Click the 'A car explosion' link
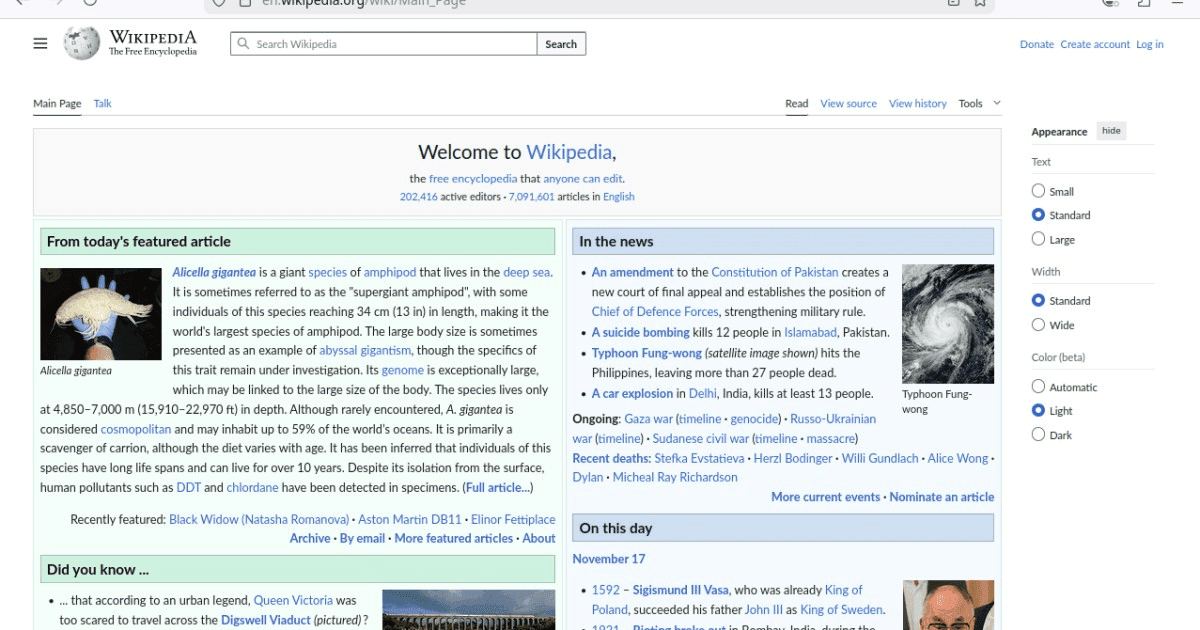Image resolution: width=1200 pixels, height=630 pixels. coord(632,393)
